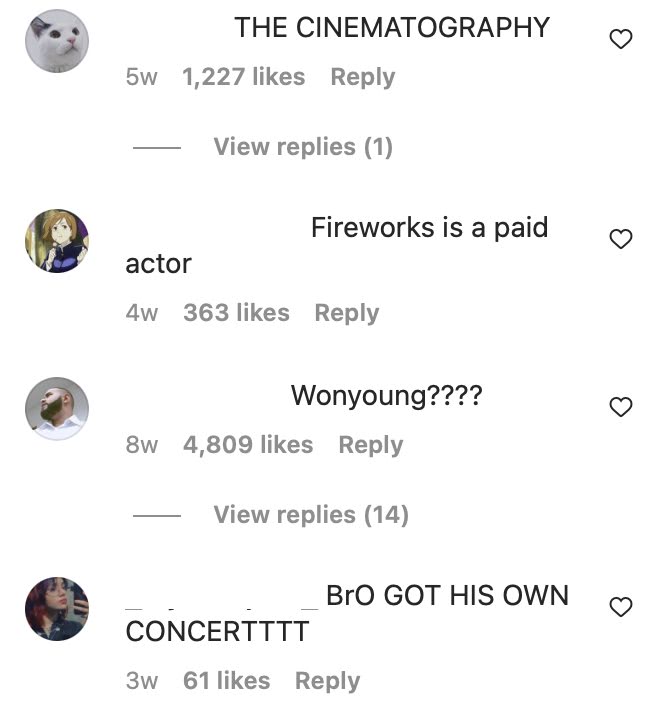Viewport: 658px width, 708px height.
Task: View the 1,227 likes list
Action: click(243, 76)
